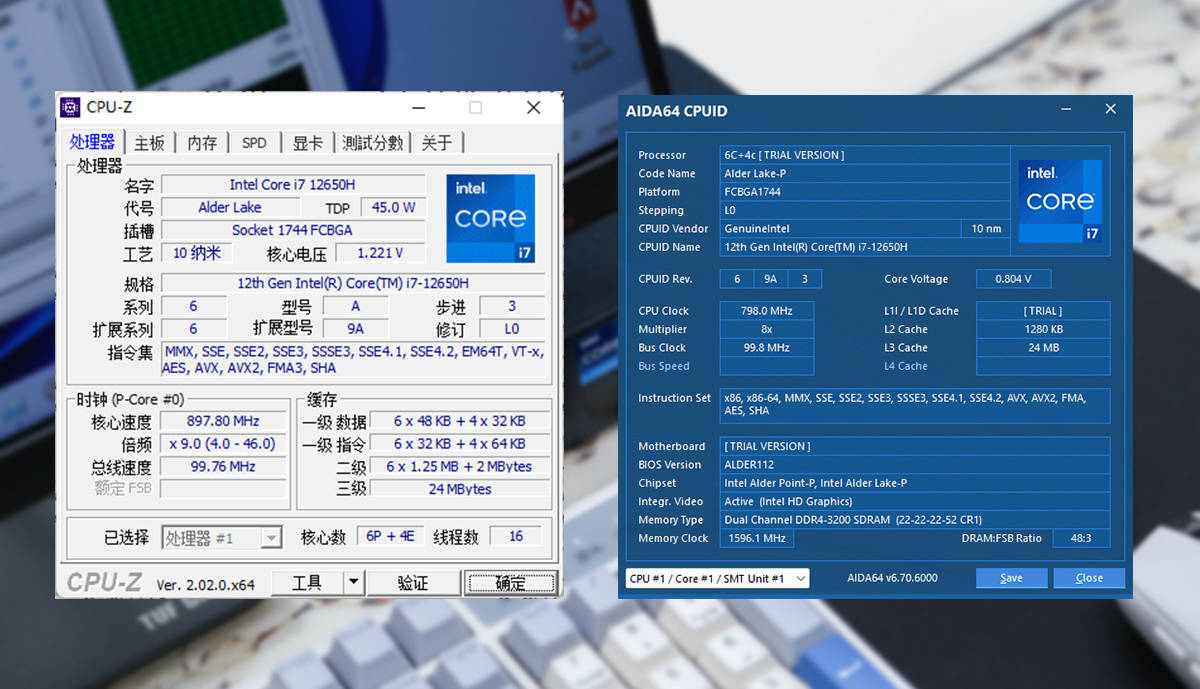Viewport: 1200px width, 689px height.
Task: Switch to the 主板 tab
Action: [149, 143]
